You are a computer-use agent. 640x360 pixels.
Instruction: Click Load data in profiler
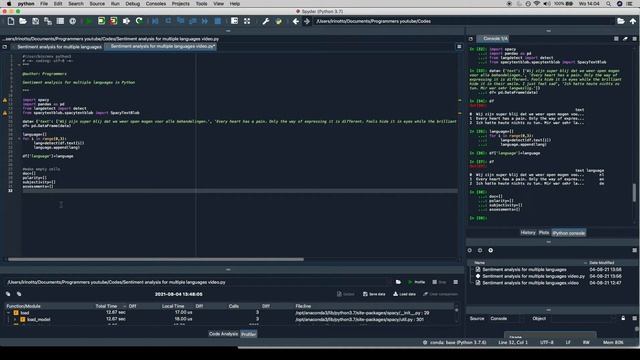tap(404, 294)
